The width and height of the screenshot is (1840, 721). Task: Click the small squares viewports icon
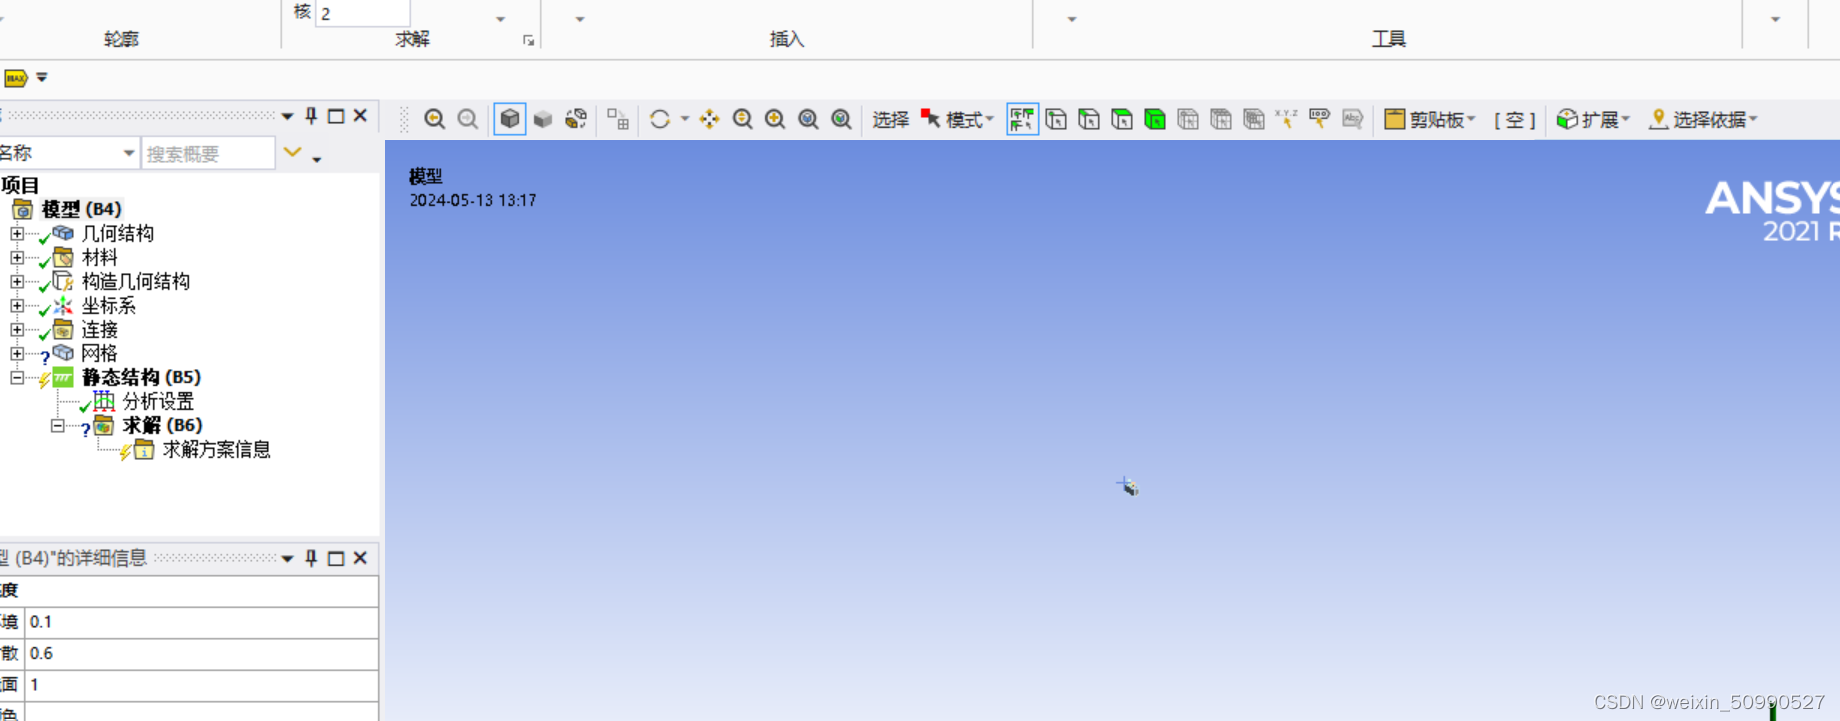click(x=618, y=119)
